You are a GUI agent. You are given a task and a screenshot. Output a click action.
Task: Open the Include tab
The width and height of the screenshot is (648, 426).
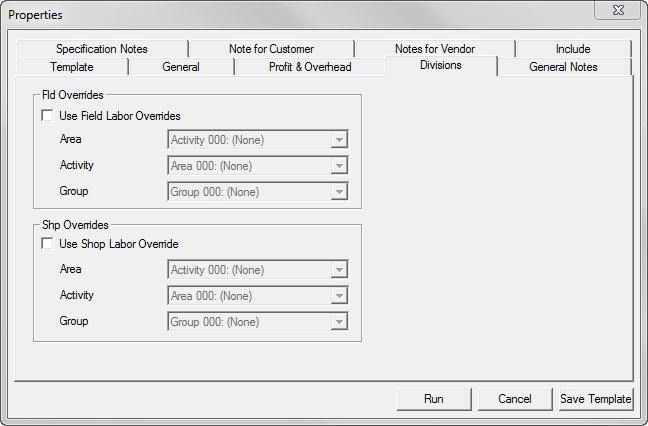pos(573,49)
